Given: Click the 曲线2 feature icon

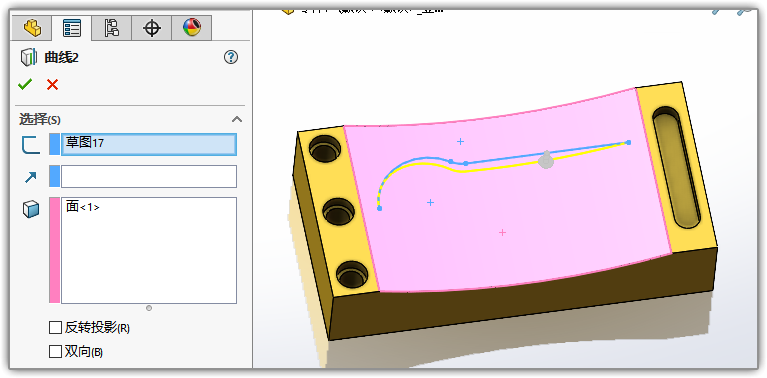Looking at the screenshot, I should point(28,58).
